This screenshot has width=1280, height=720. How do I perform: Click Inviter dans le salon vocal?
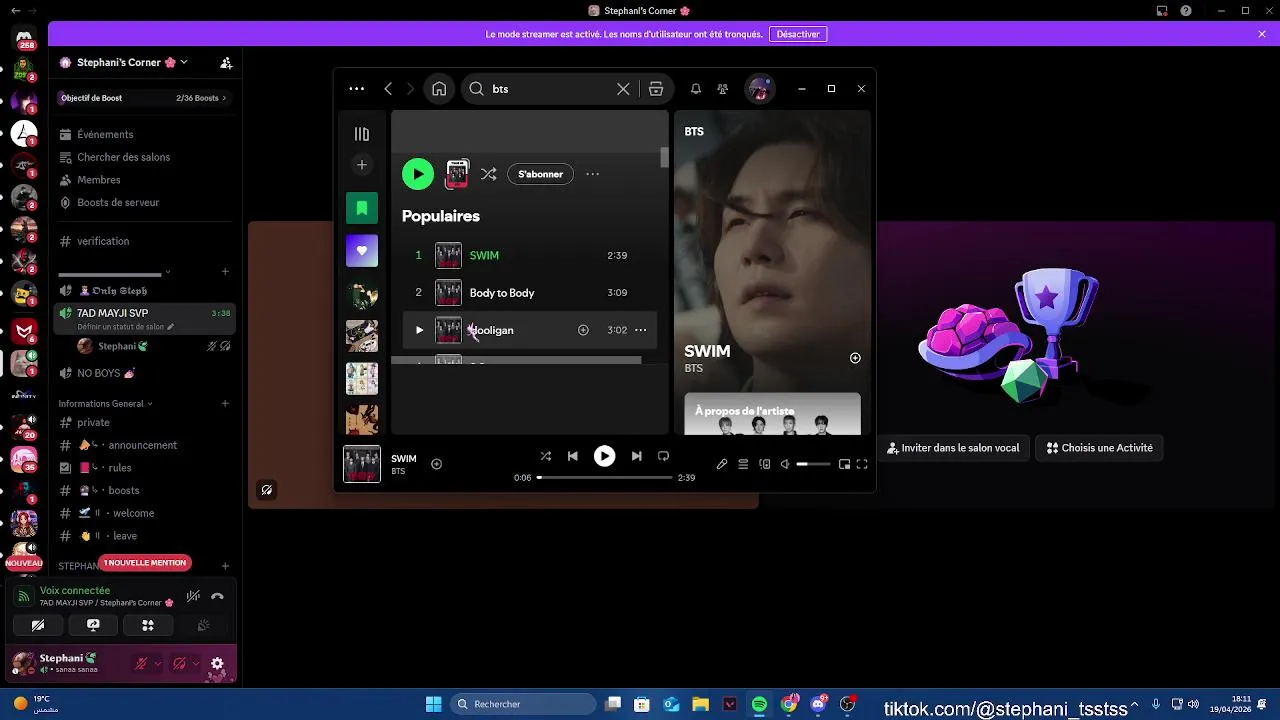coord(953,448)
